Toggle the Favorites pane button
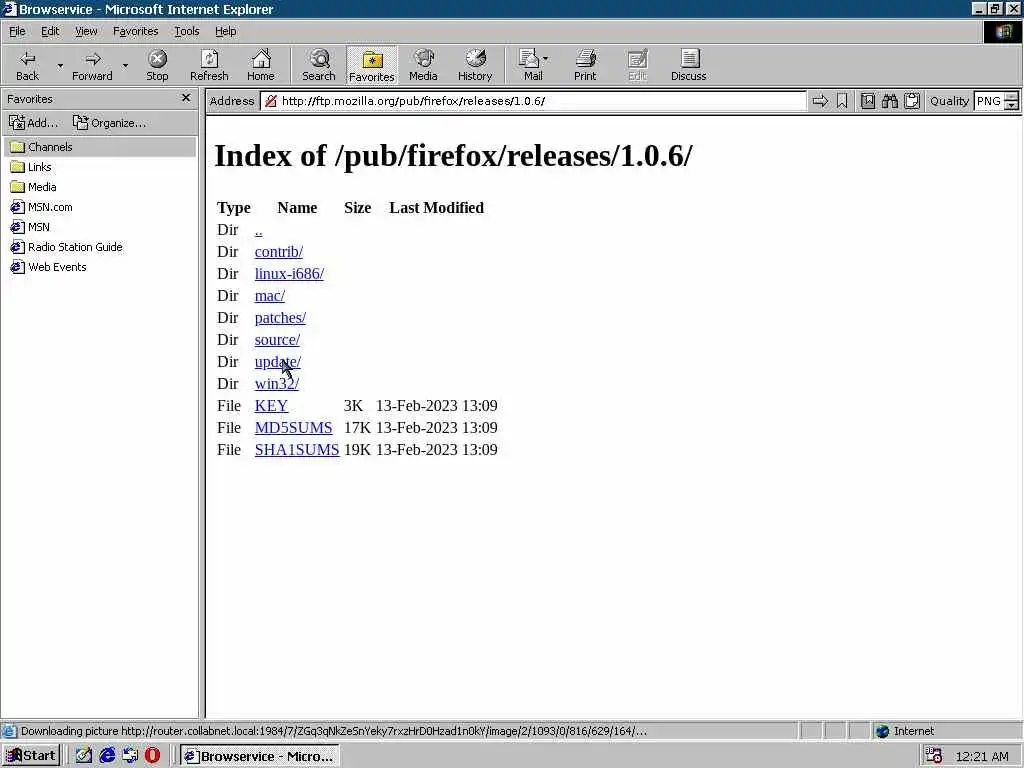 (x=372, y=65)
